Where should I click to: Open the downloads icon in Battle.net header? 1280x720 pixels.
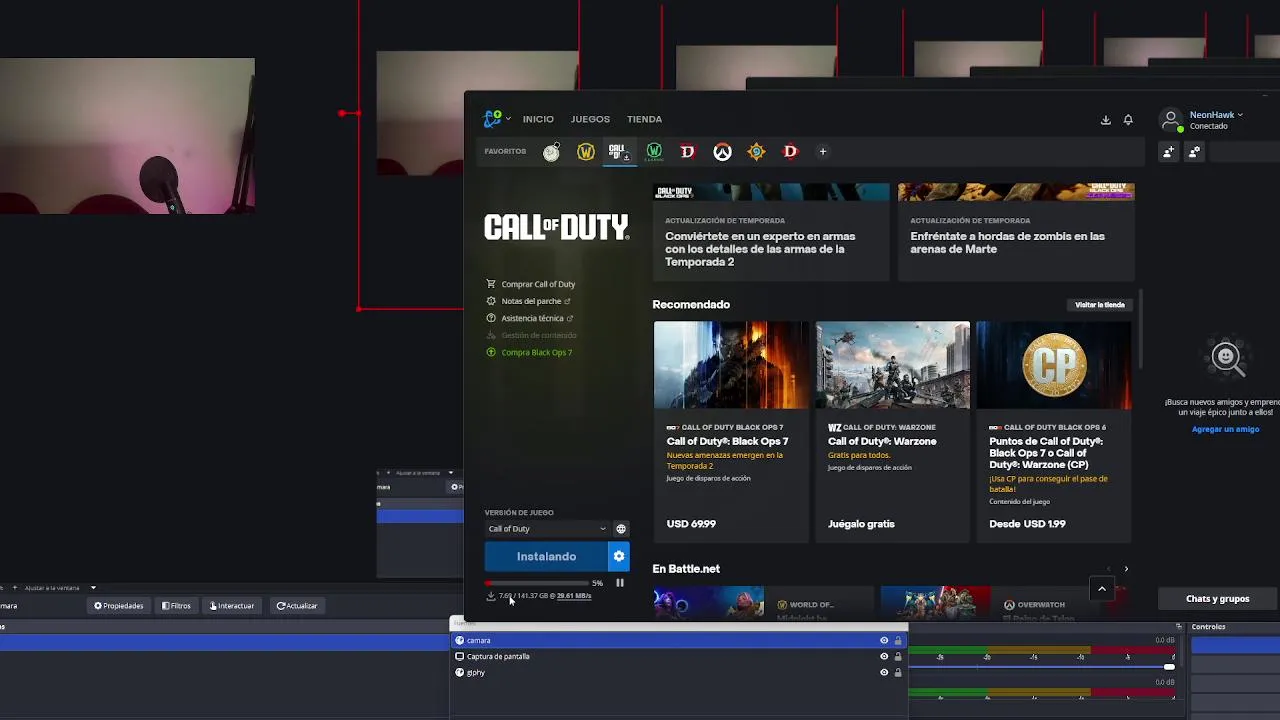tap(1105, 120)
